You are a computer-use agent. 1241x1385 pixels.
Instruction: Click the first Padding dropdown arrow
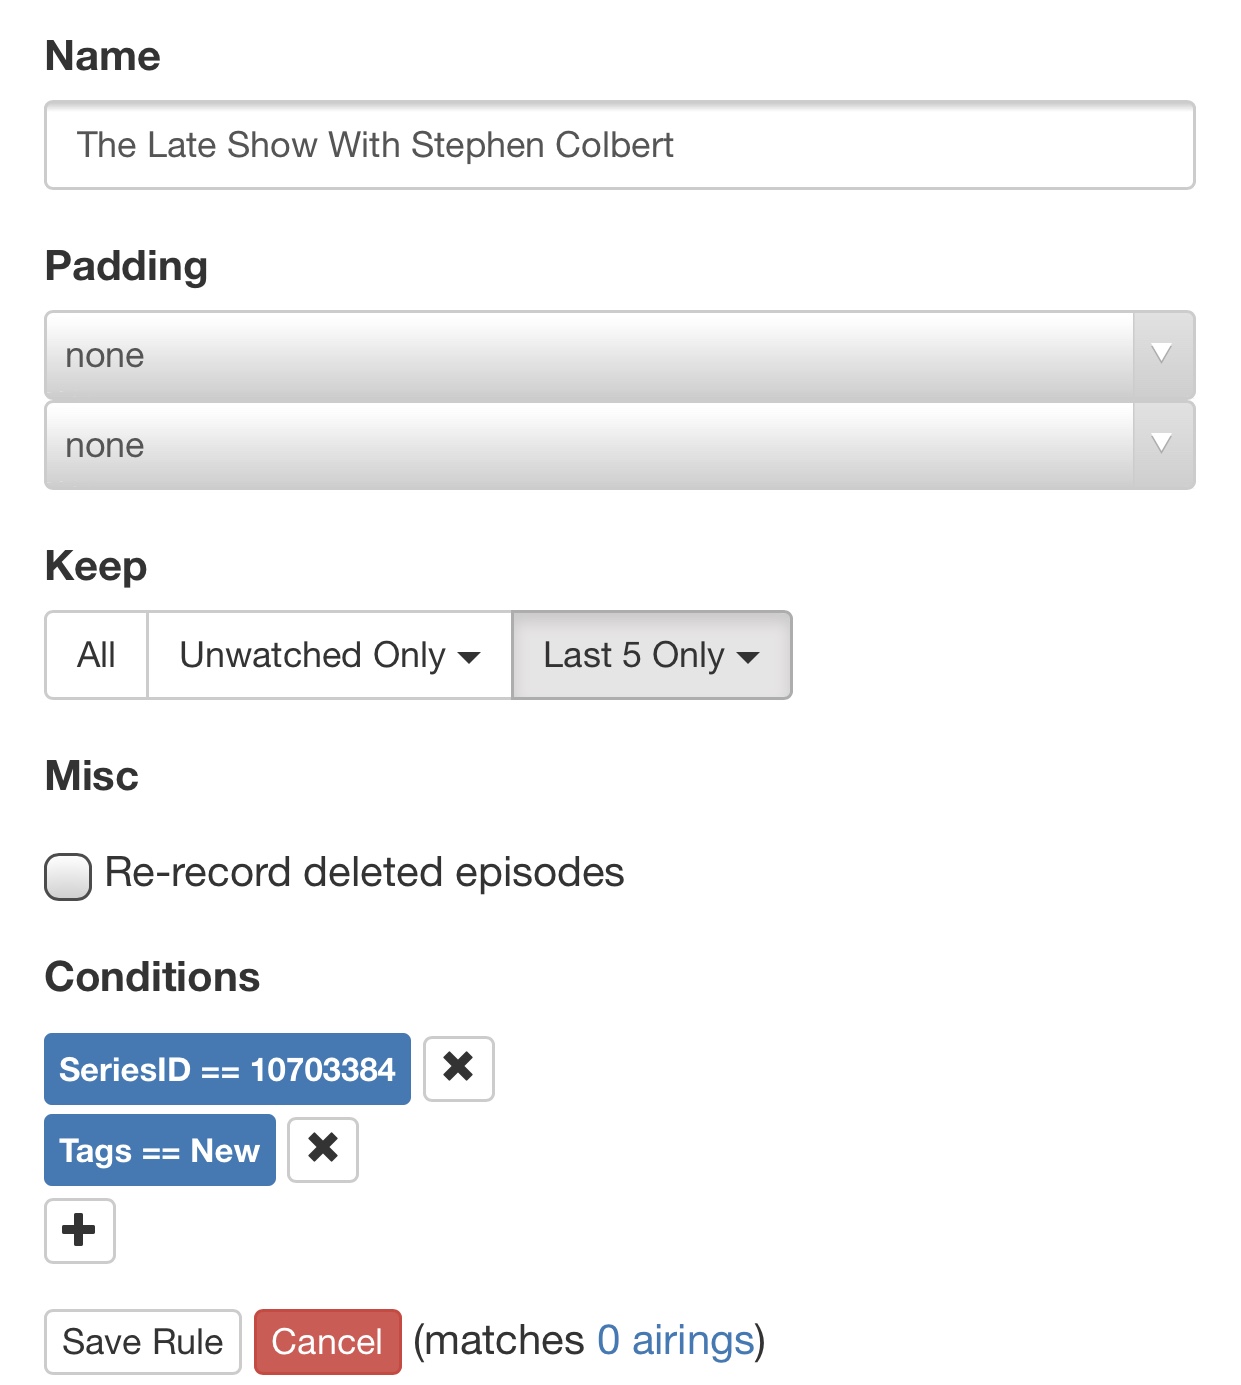click(1162, 354)
